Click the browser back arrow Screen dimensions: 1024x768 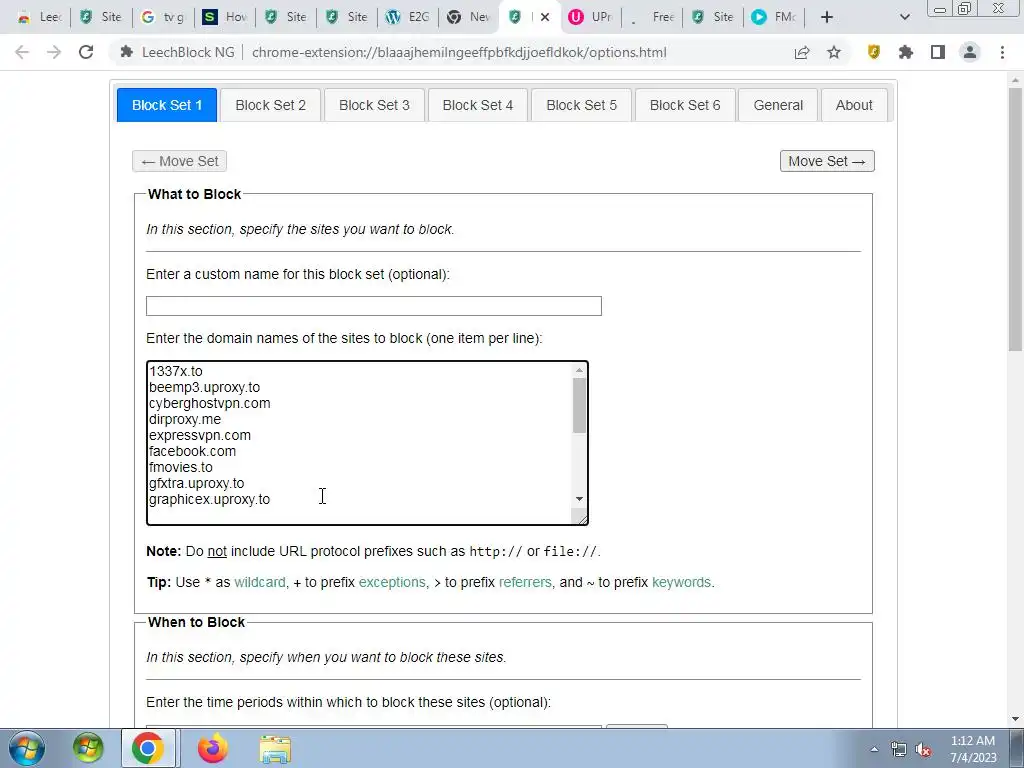coord(22,52)
